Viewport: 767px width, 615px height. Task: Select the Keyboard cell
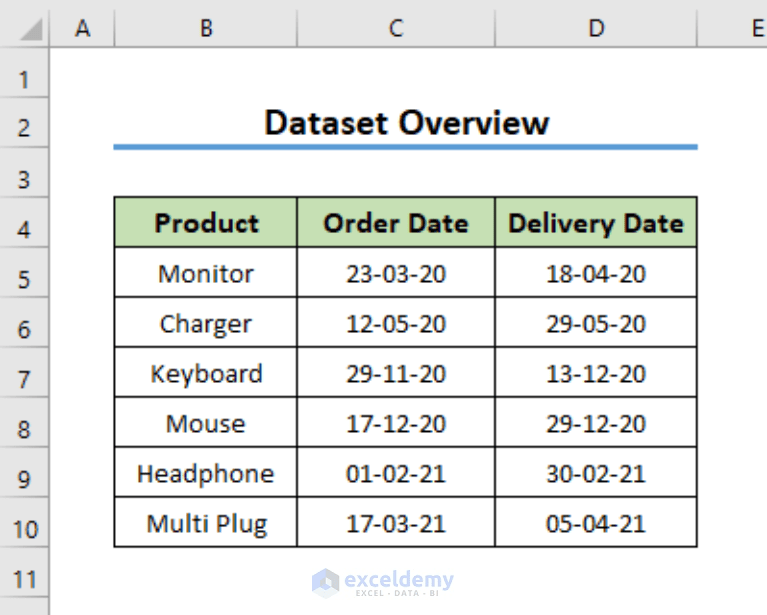205,373
